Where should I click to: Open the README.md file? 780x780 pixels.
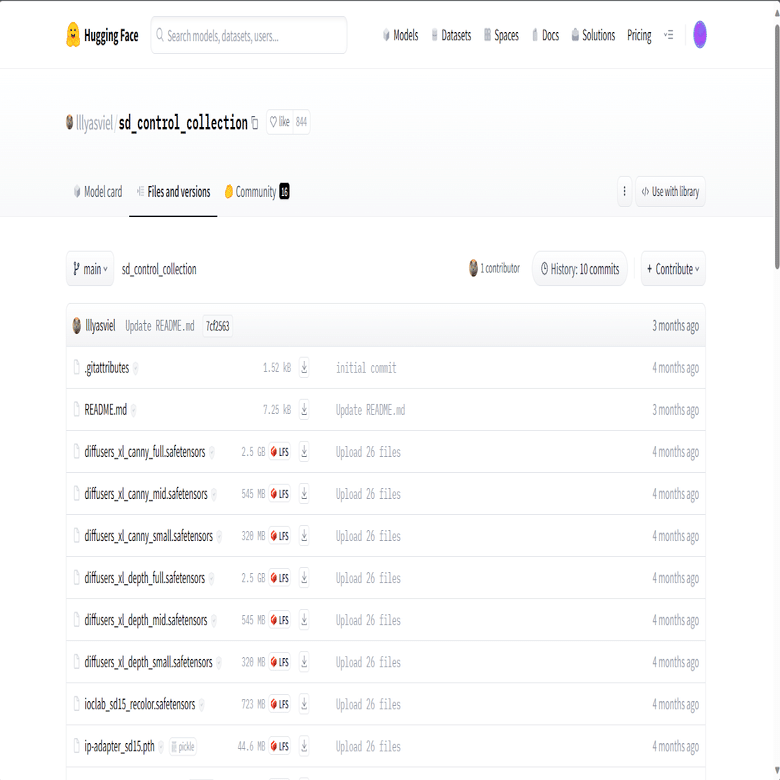coord(105,410)
